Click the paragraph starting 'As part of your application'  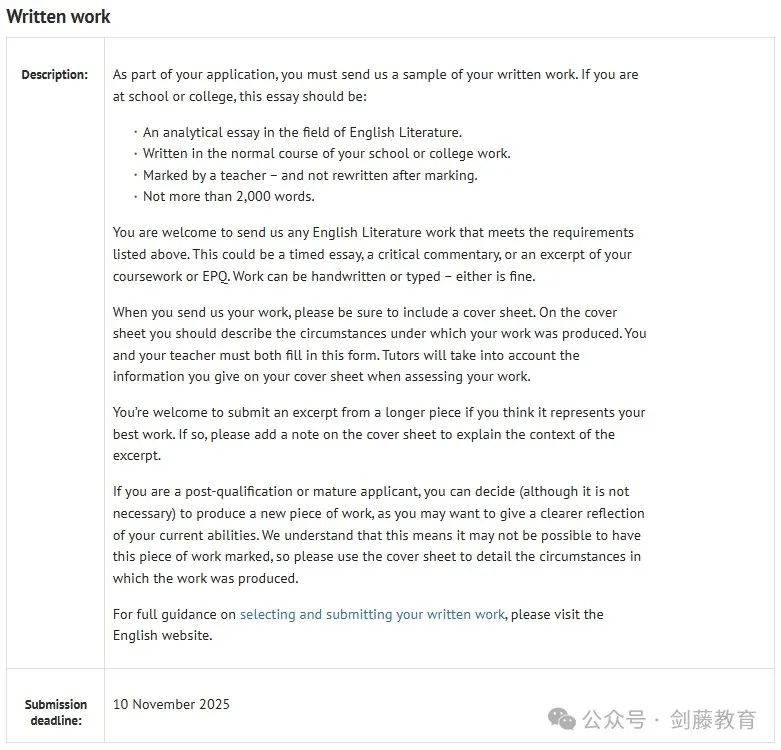pos(376,85)
